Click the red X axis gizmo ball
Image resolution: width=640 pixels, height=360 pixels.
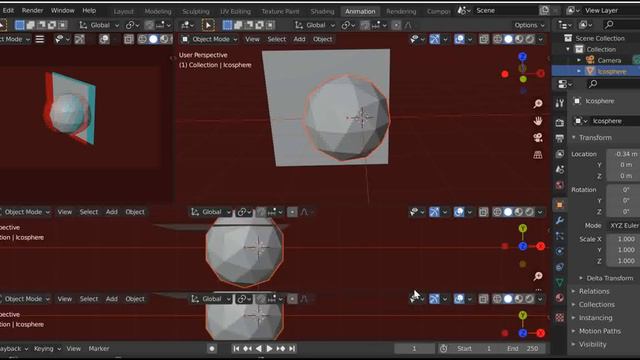point(541,73)
